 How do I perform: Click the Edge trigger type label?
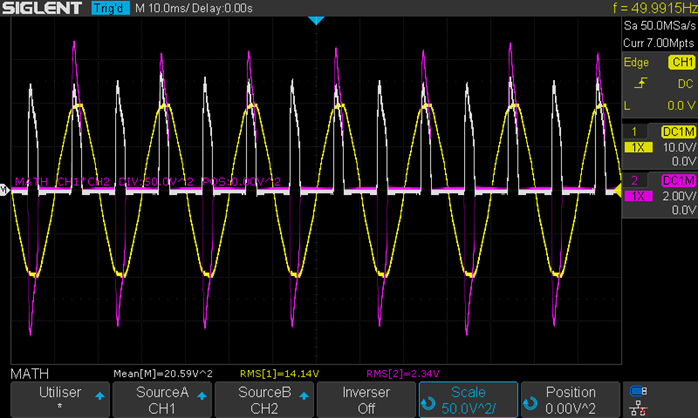[x=636, y=62]
